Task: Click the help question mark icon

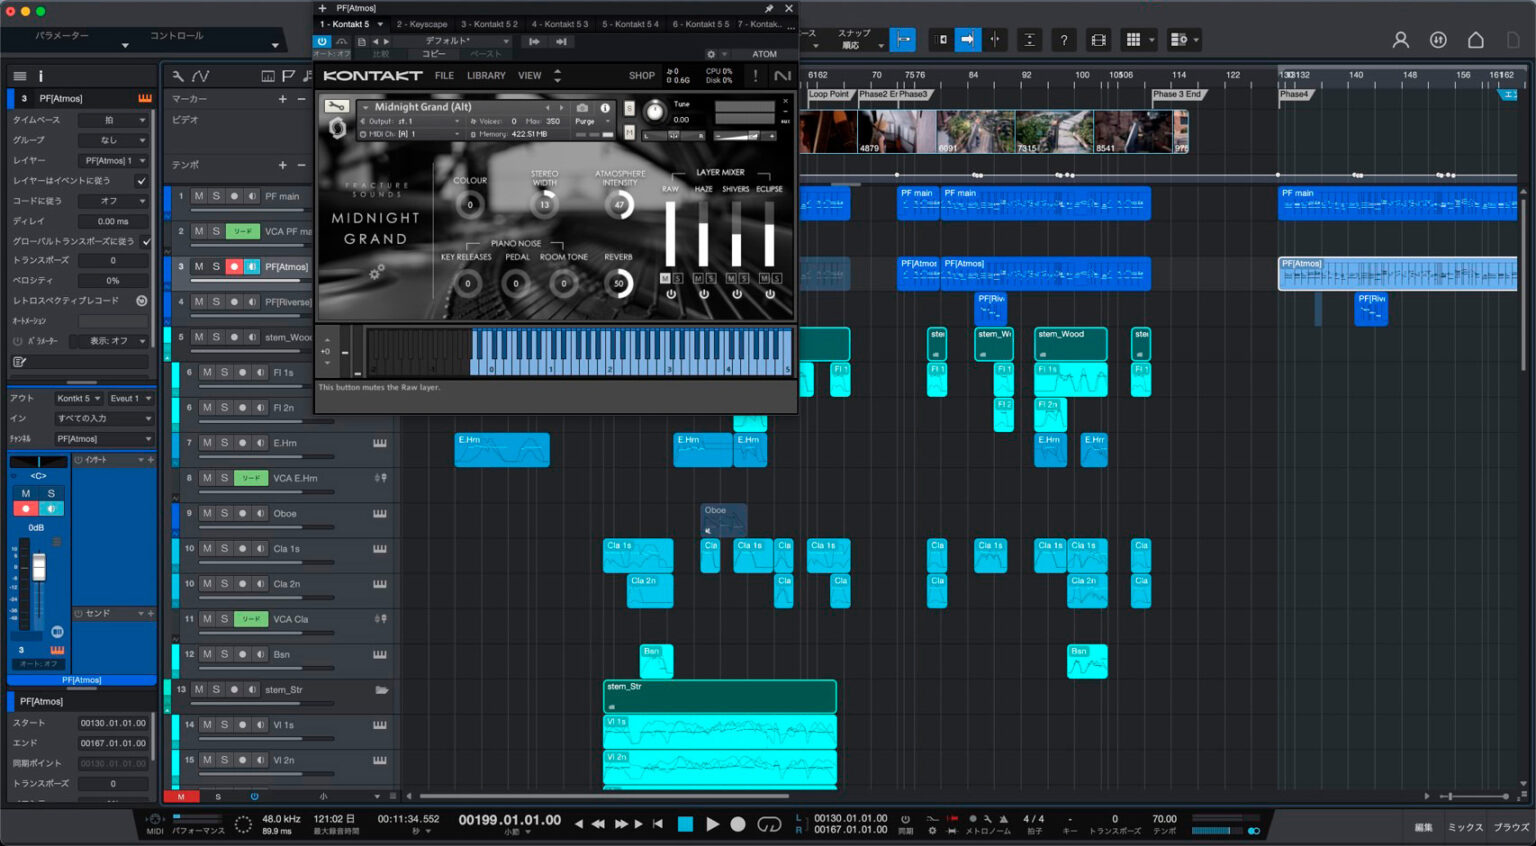Action: pos(1064,40)
